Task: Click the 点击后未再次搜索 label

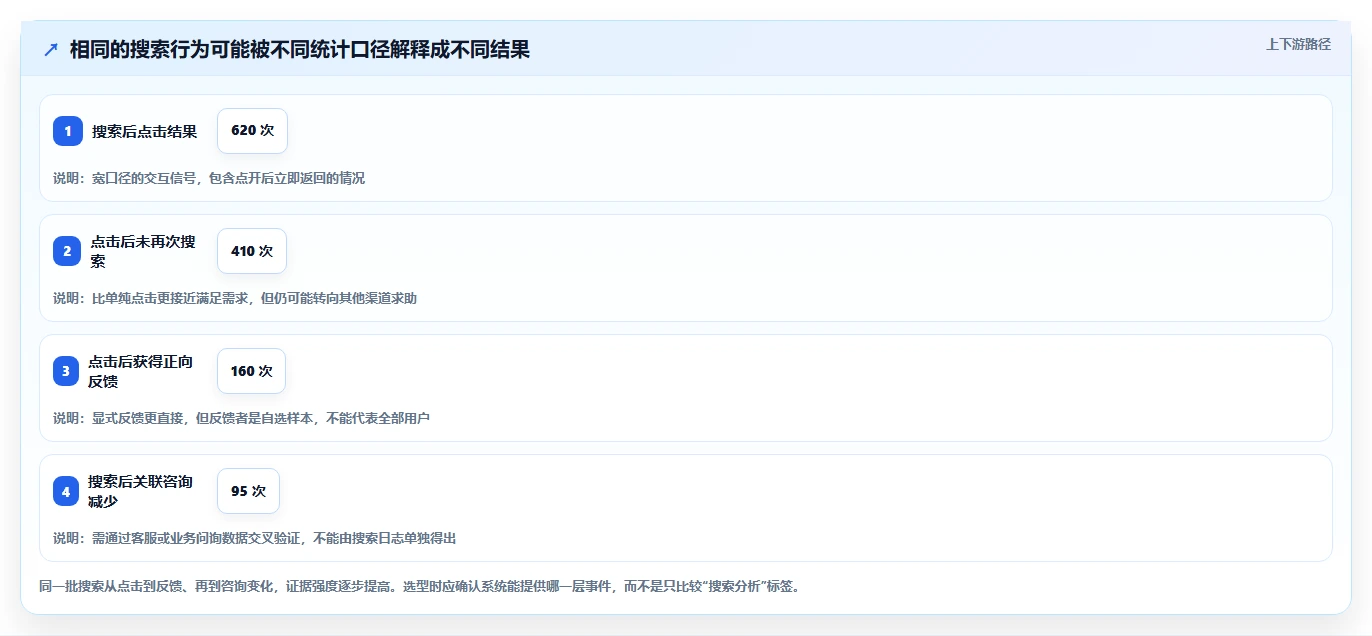Action: click(143, 251)
